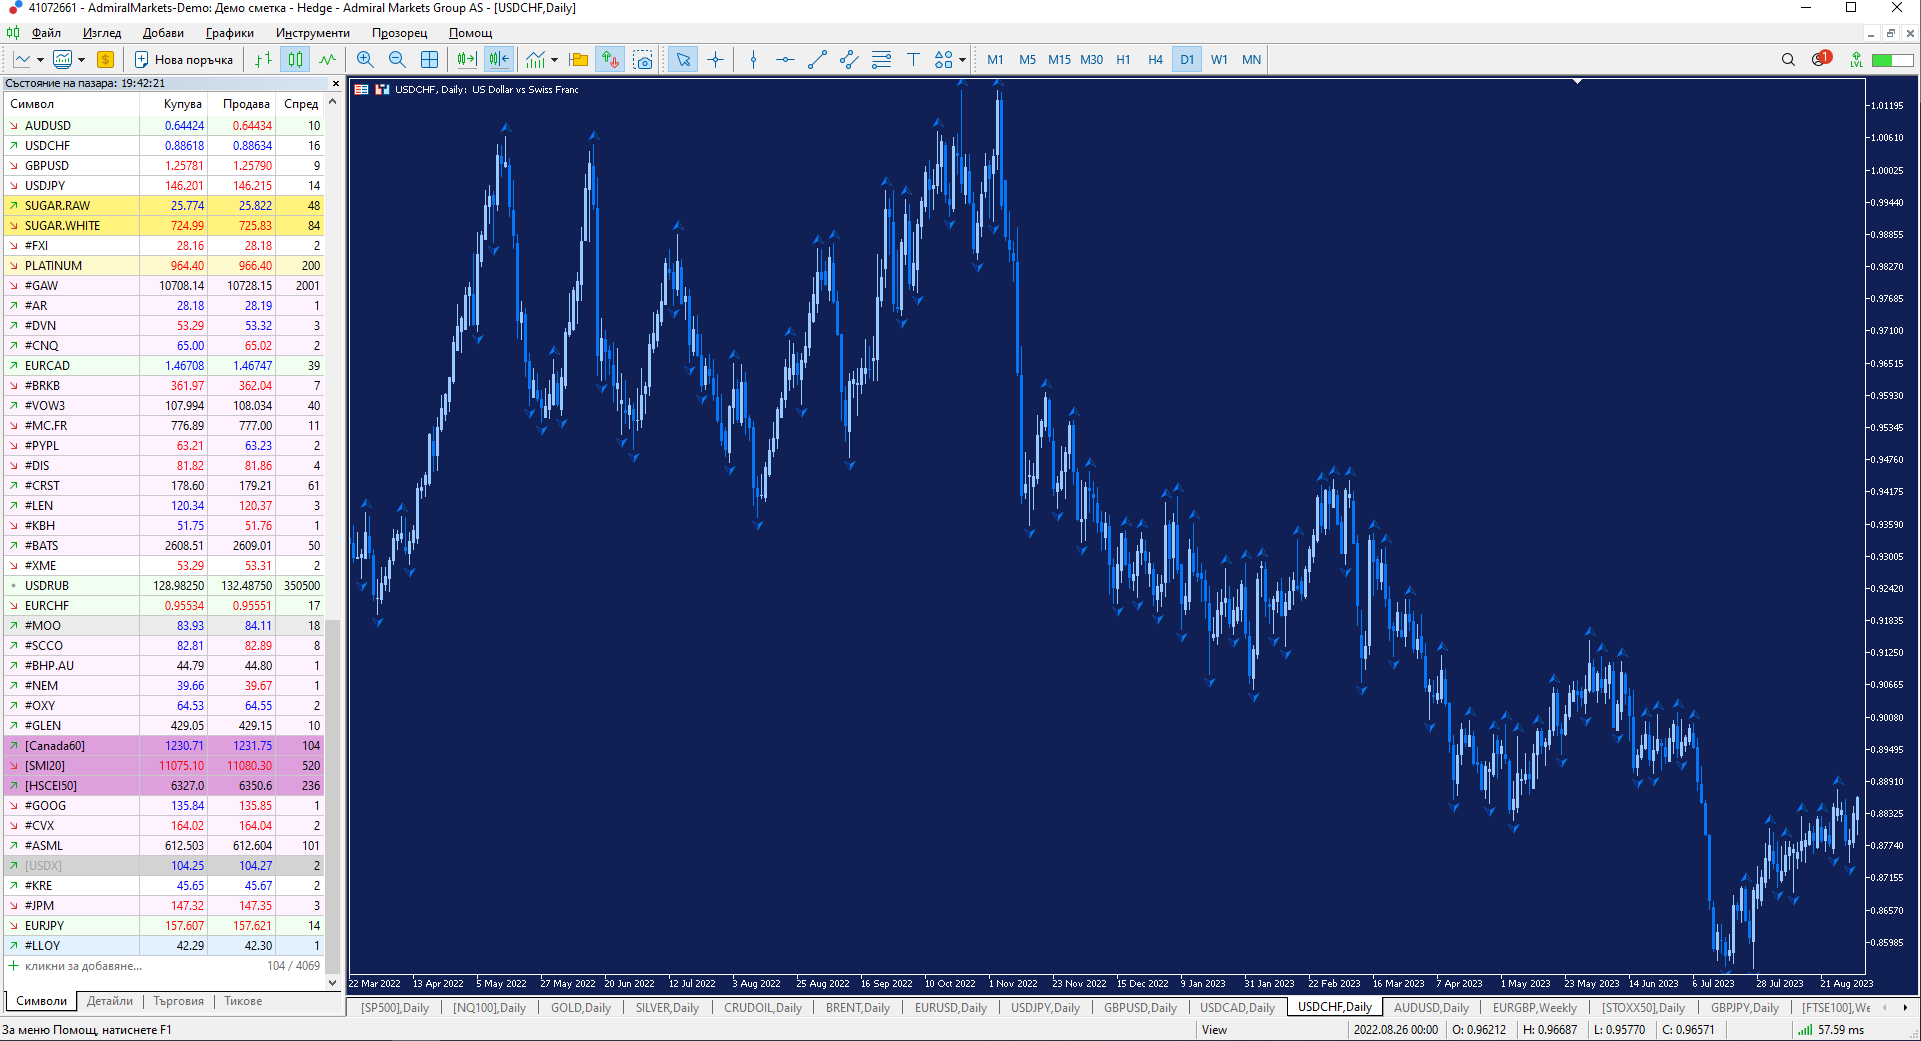Click the Нова поръчка button

point(184,60)
